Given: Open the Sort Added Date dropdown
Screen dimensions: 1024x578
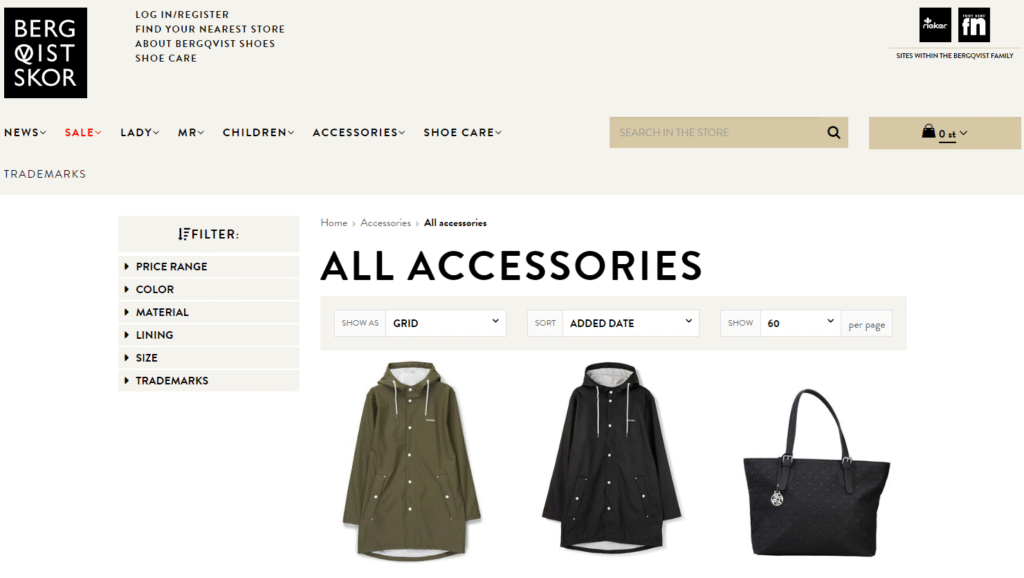Looking at the screenshot, I should tap(630, 323).
